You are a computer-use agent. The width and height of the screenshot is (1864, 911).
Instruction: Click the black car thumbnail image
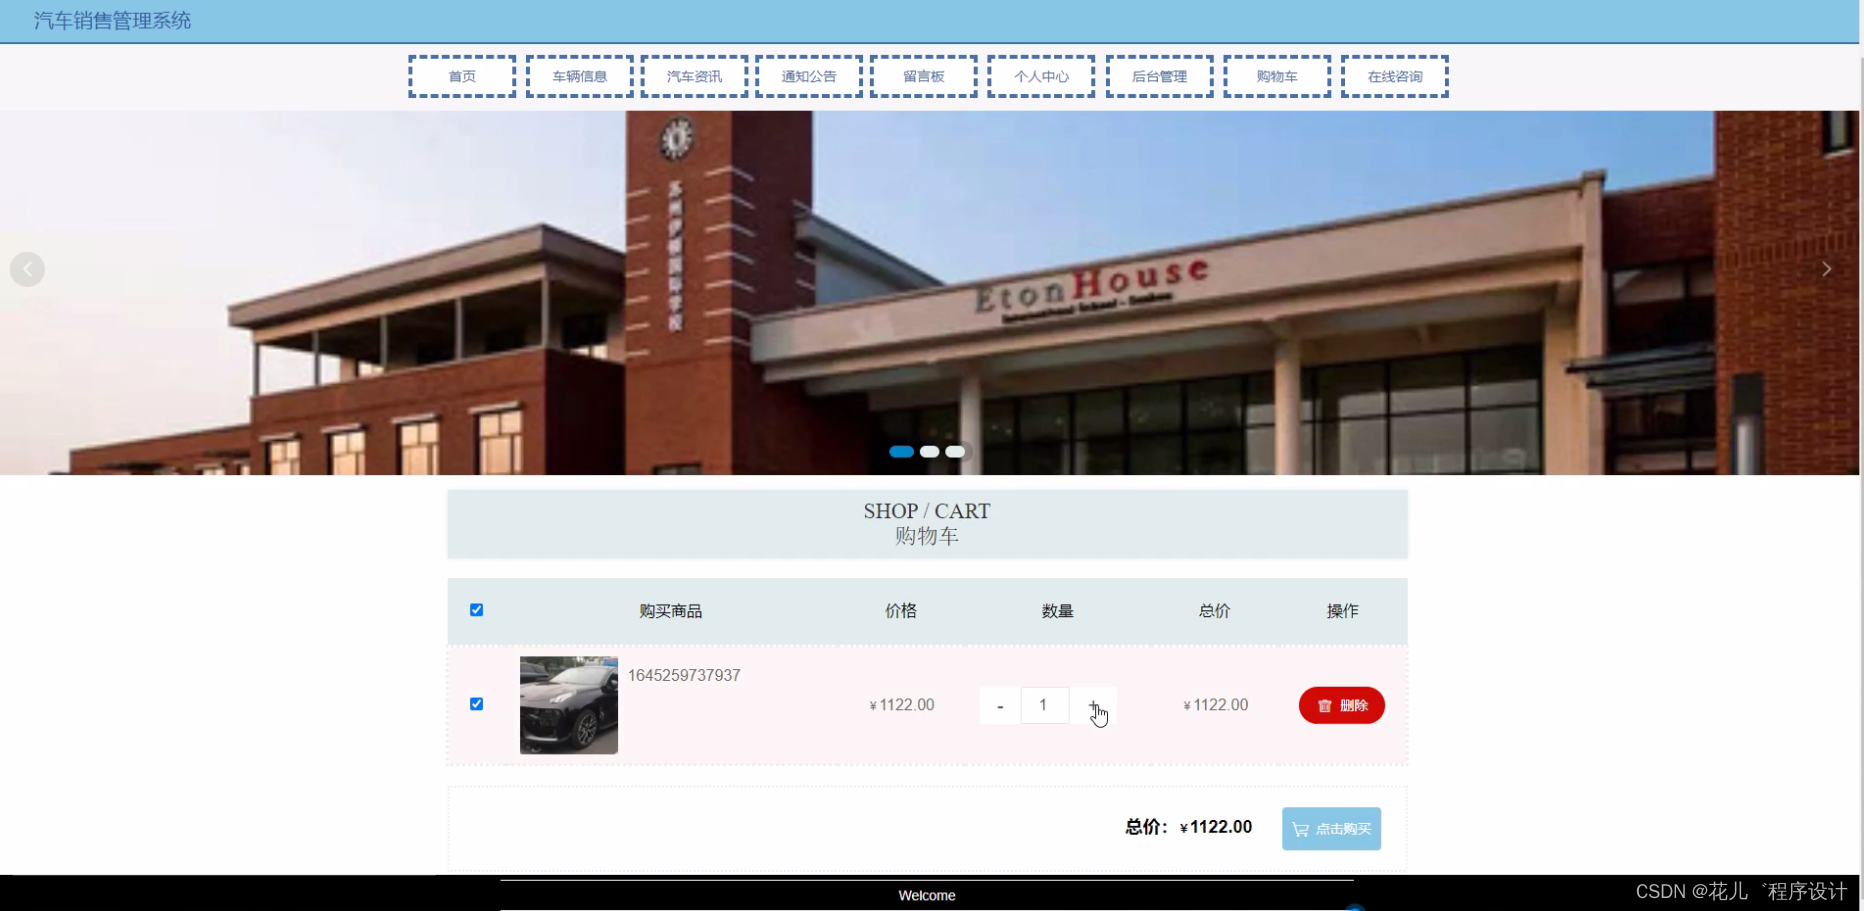coord(568,705)
